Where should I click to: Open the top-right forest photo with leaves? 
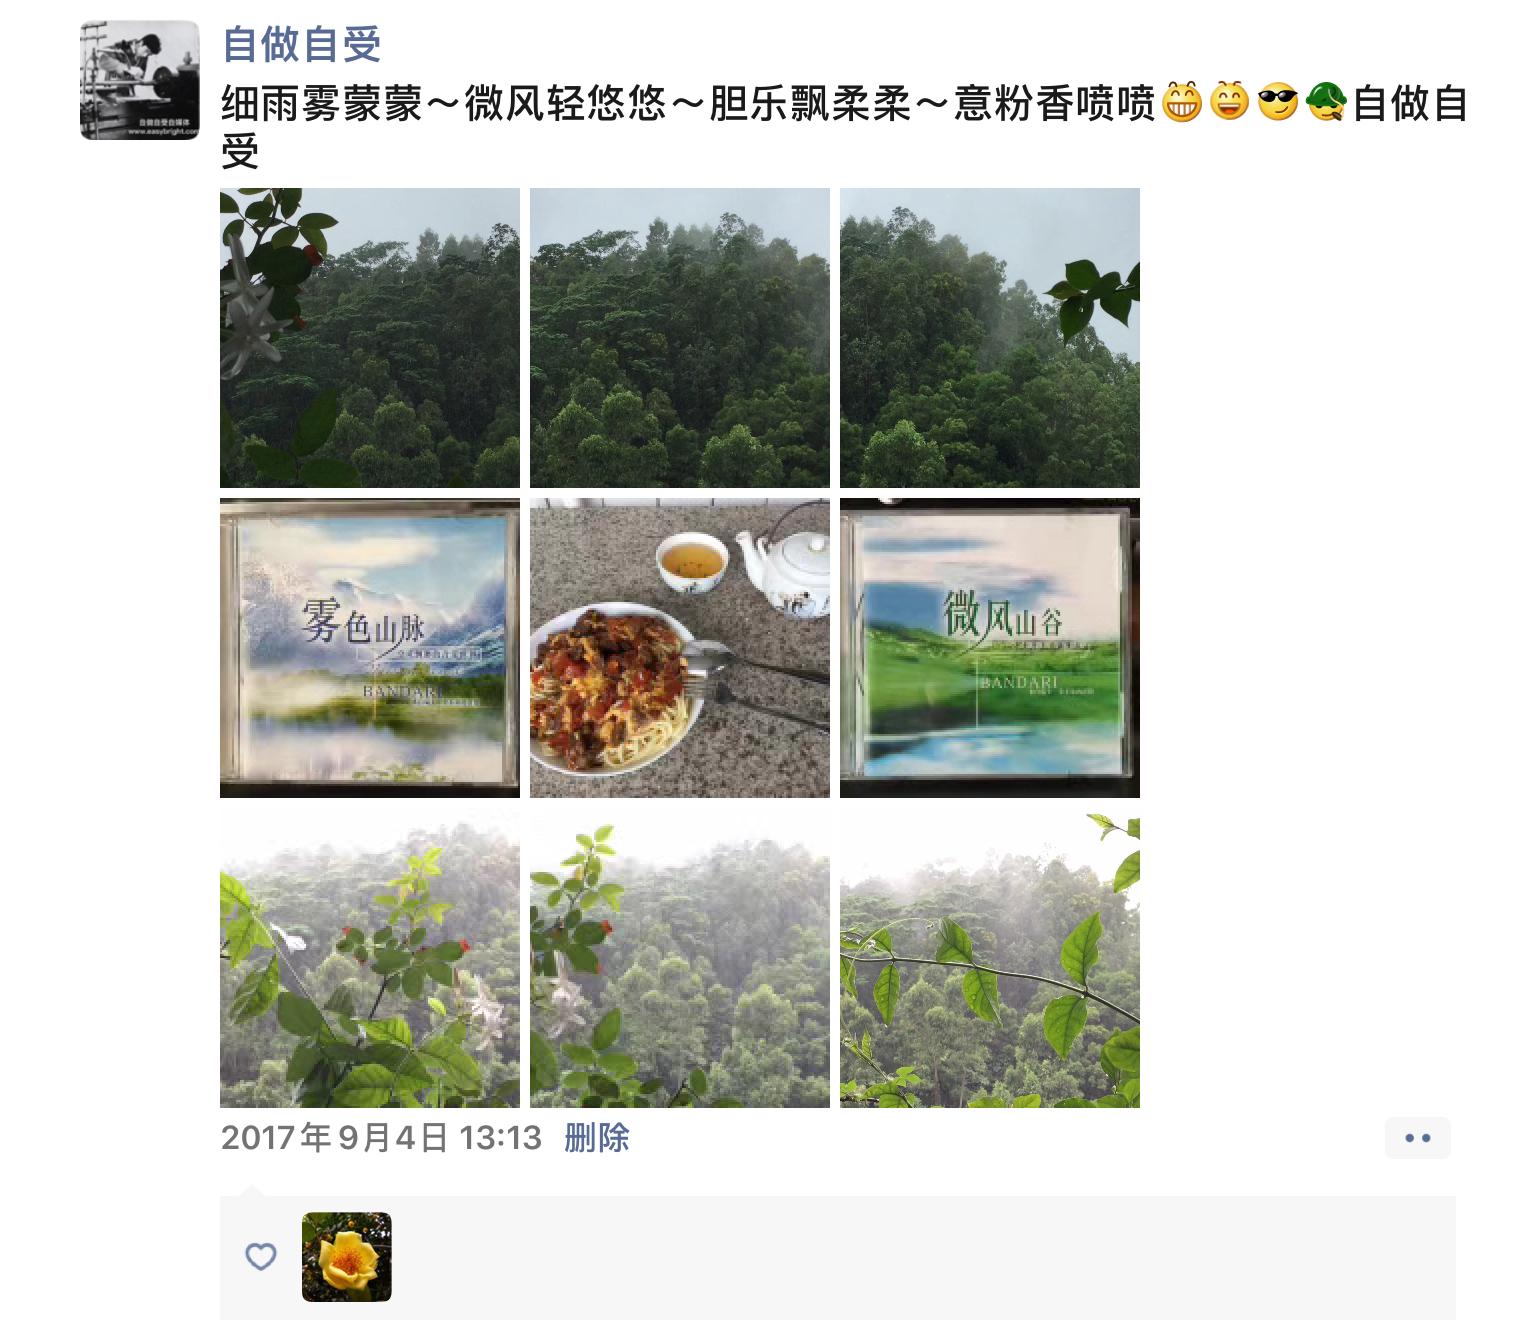coord(990,338)
